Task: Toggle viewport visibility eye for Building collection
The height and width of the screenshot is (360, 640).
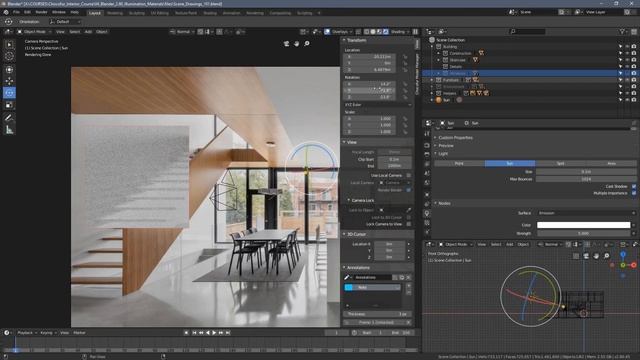Action: tap(627, 47)
